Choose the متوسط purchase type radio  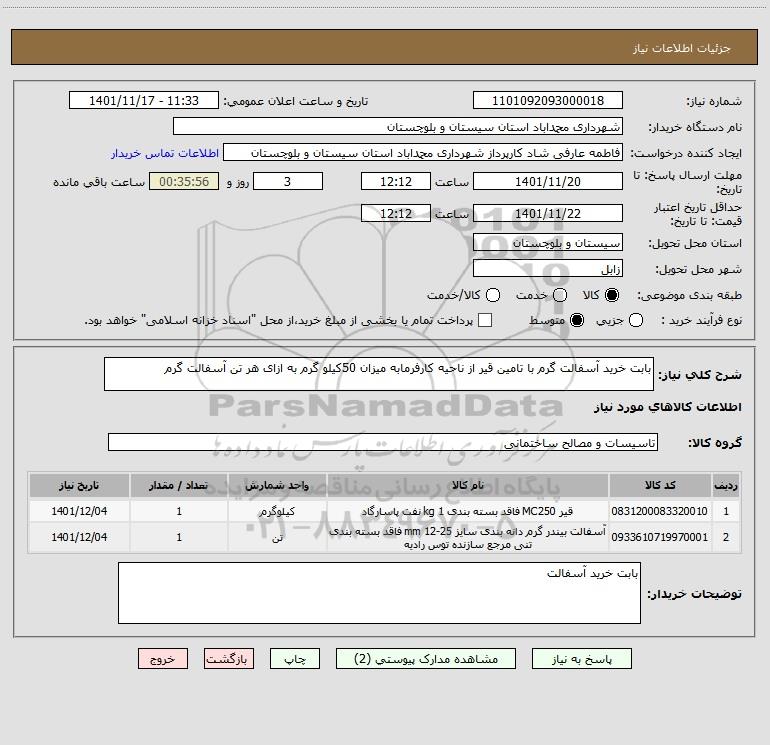pyautogui.click(x=577, y=320)
